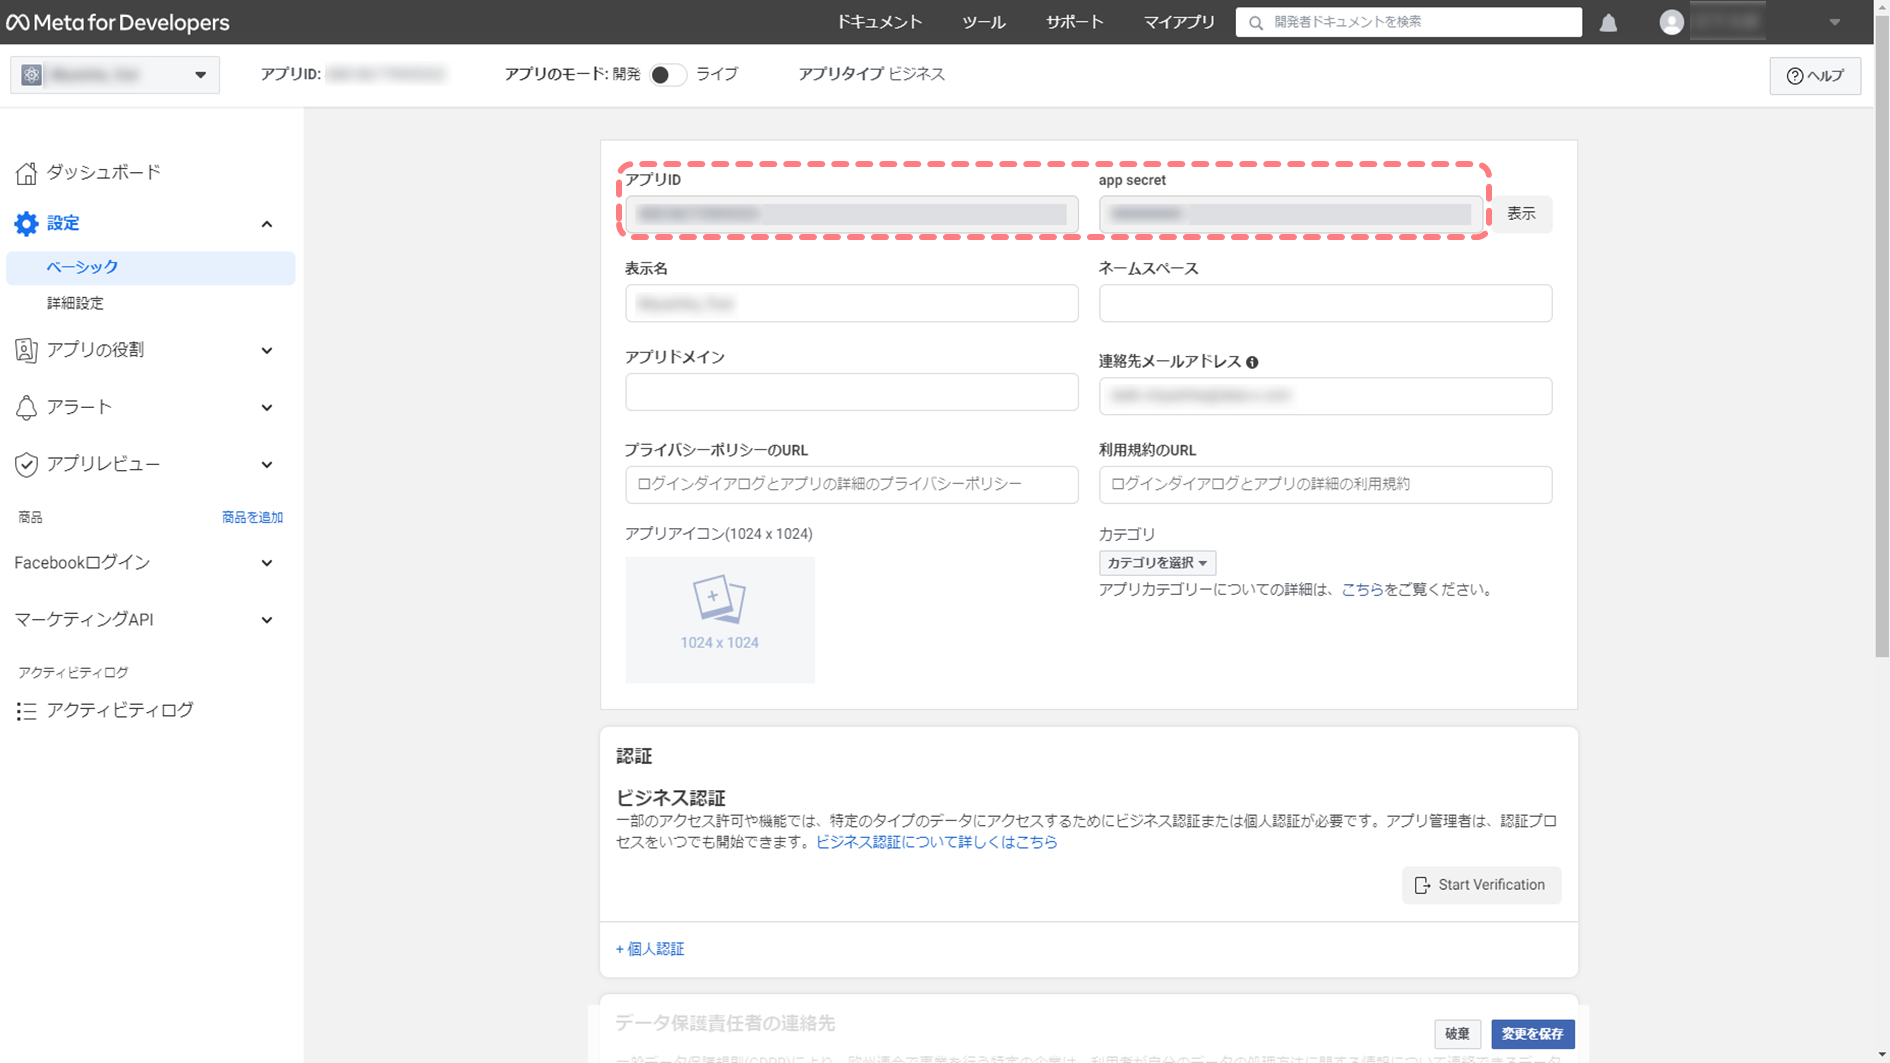
Task: Click the ヘルプ button
Action: click(1815, 76)
